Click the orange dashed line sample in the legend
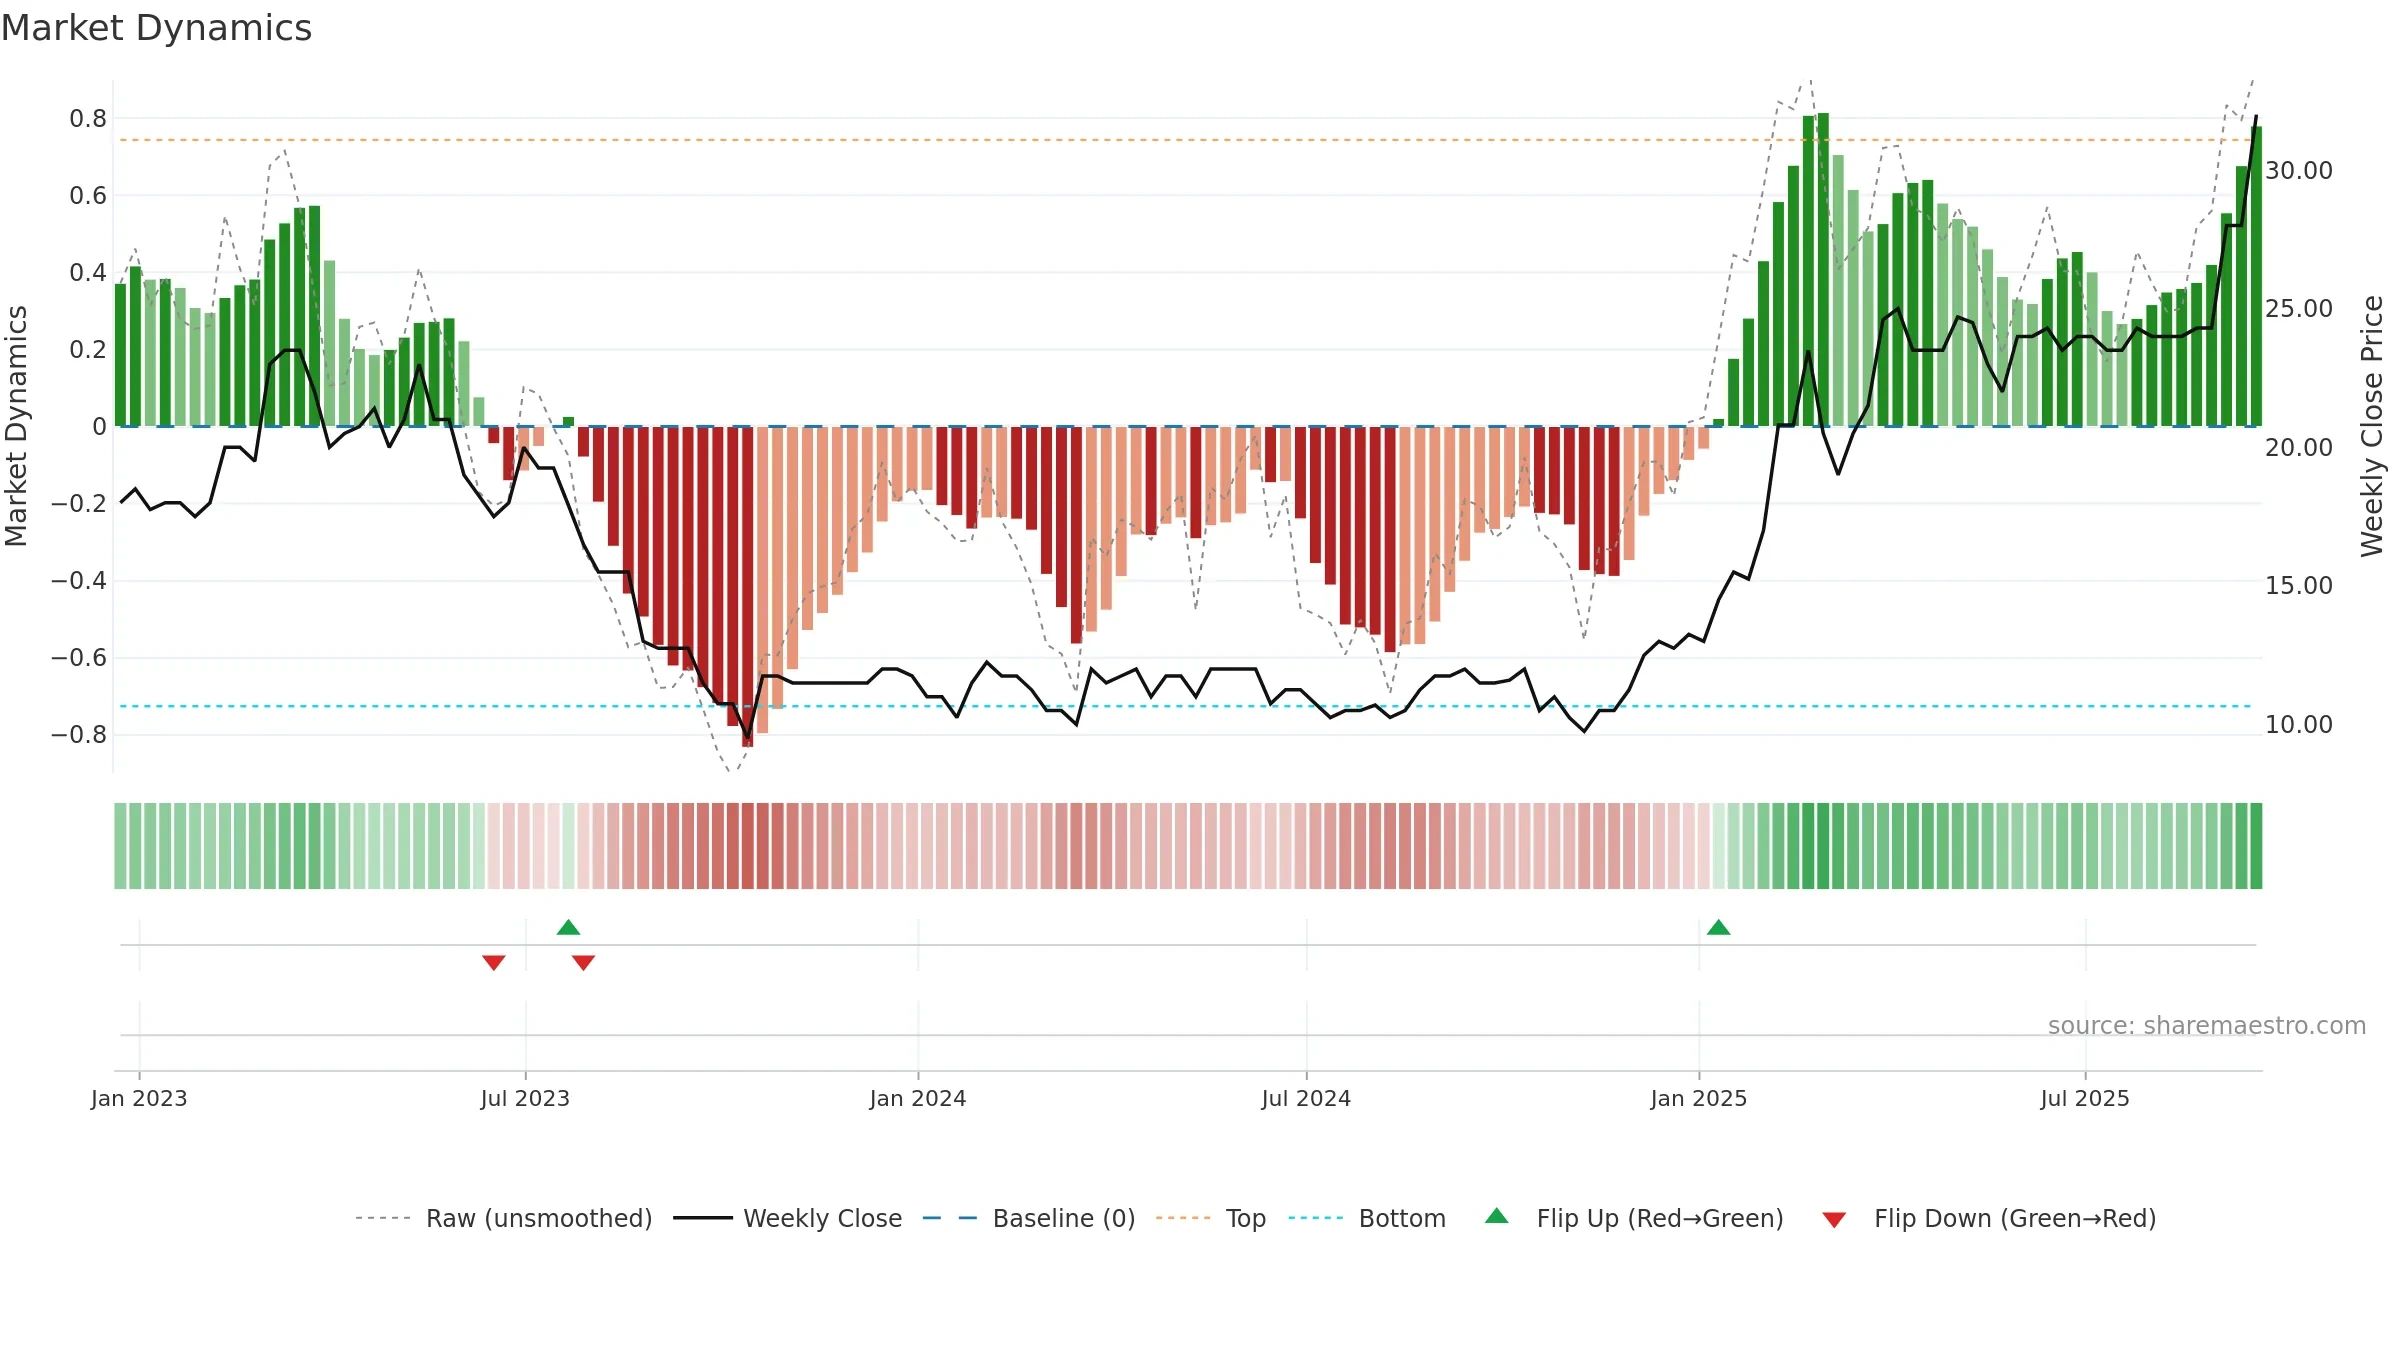 coord(1183,1218)
